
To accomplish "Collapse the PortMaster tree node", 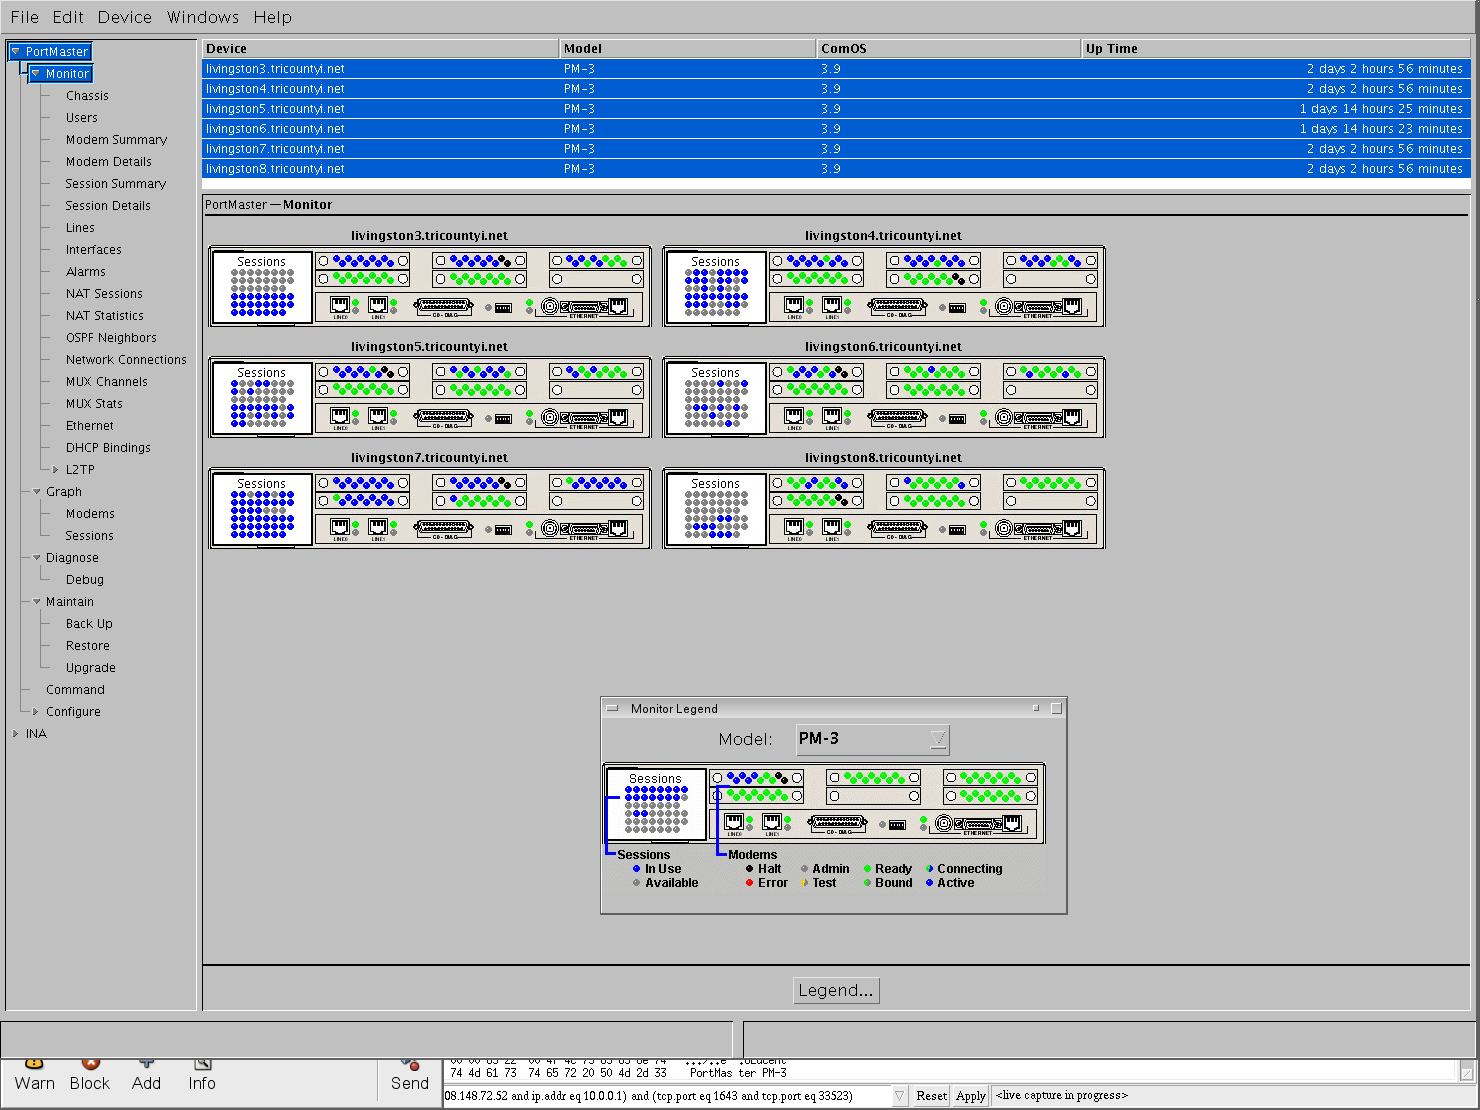I will click(15, 52).
